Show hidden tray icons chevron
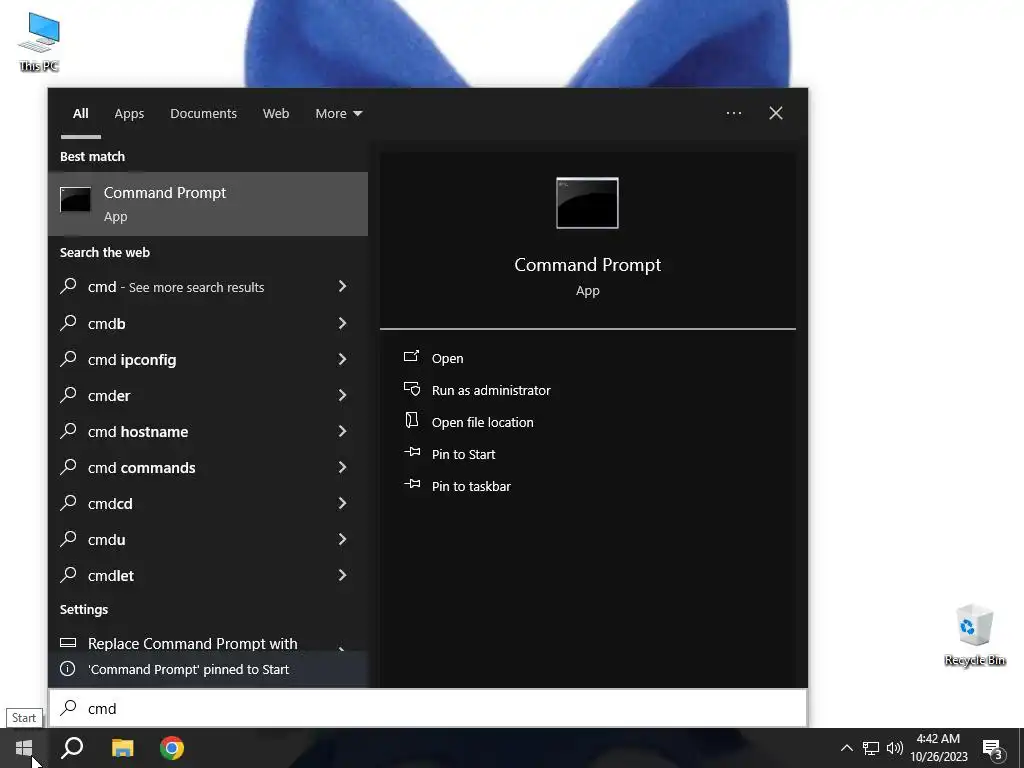This screenshot has height=768, width=1024. point(846,748)
